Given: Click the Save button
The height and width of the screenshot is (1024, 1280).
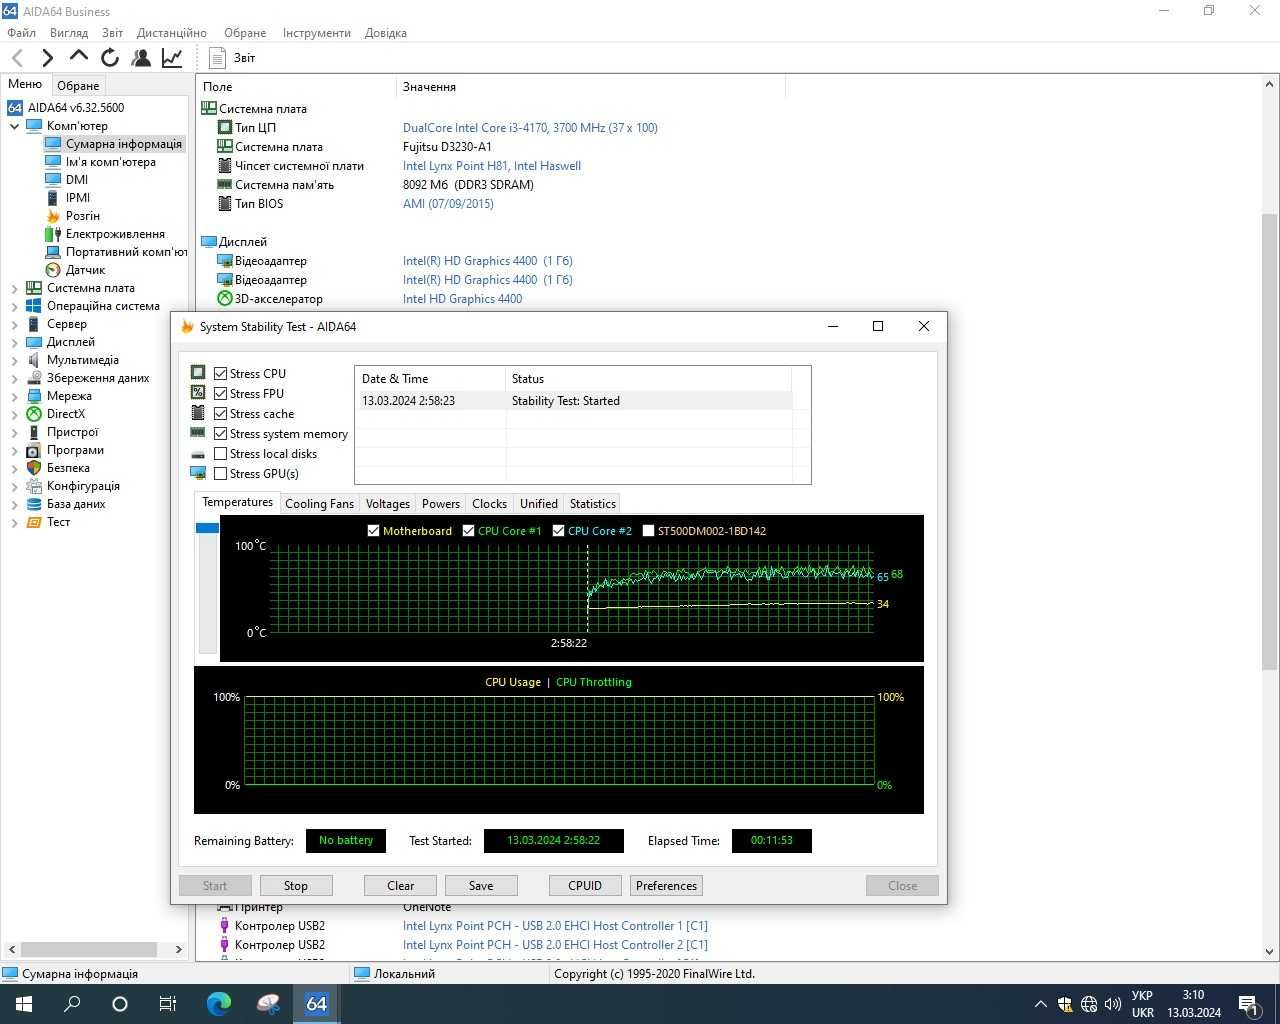Looking at the screenshot, I should (x=481, y=886).
